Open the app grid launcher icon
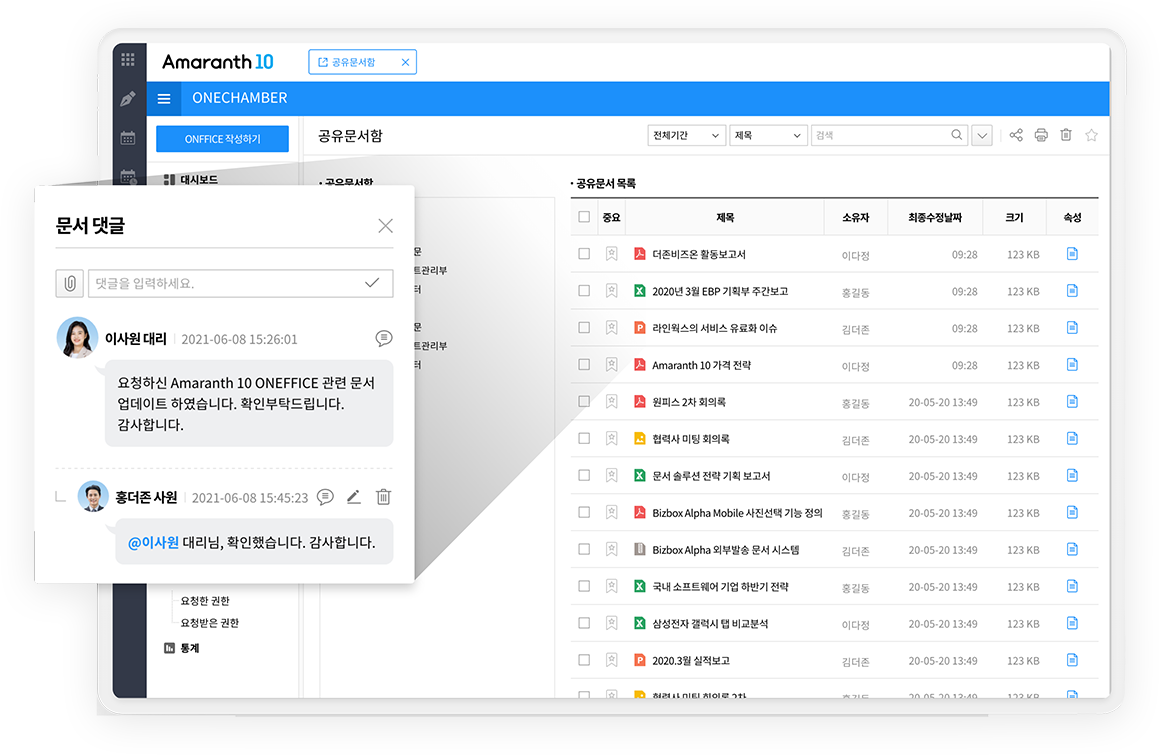 tap(128, 60)
